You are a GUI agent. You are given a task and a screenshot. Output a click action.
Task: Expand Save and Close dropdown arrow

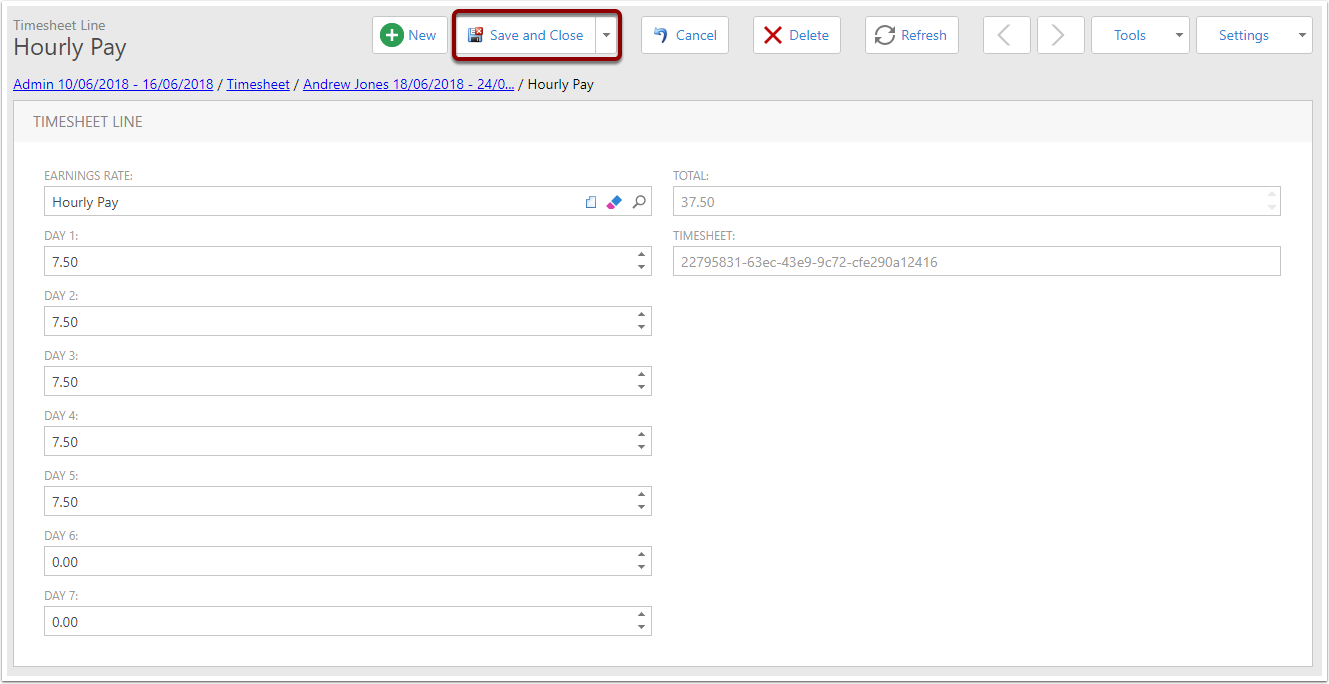tap(606, 35)
